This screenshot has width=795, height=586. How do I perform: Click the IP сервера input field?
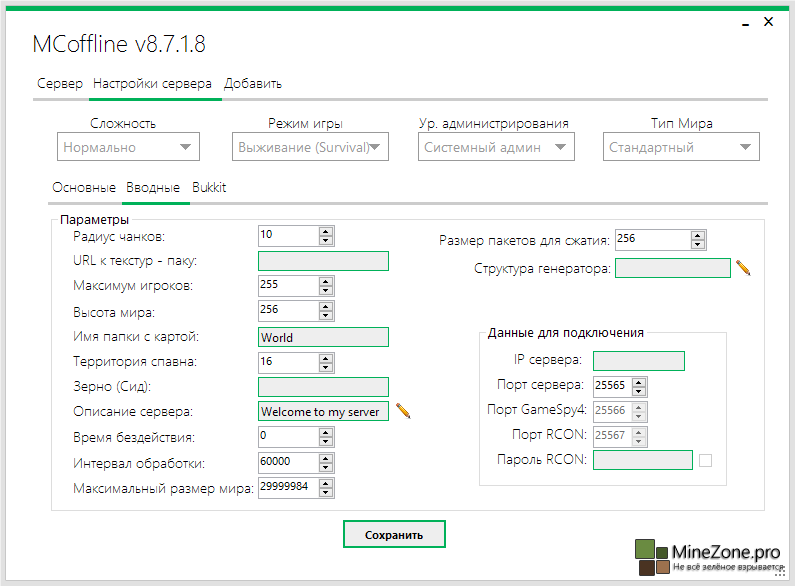pos(638,360)
